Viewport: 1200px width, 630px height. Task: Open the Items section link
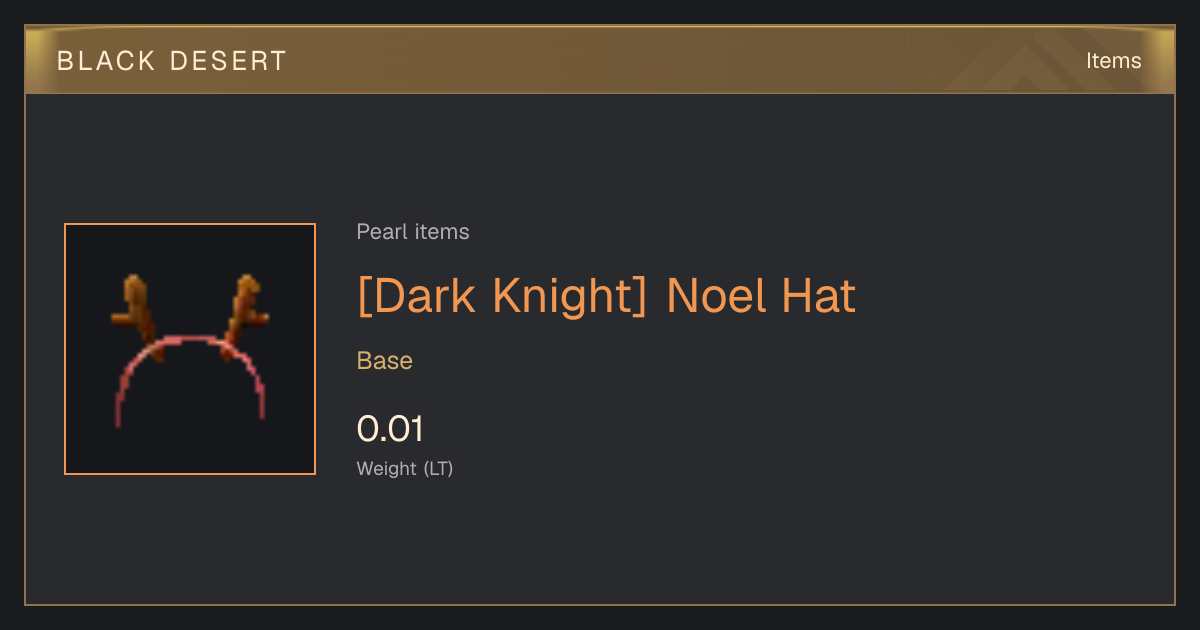tap(1113, 60)
